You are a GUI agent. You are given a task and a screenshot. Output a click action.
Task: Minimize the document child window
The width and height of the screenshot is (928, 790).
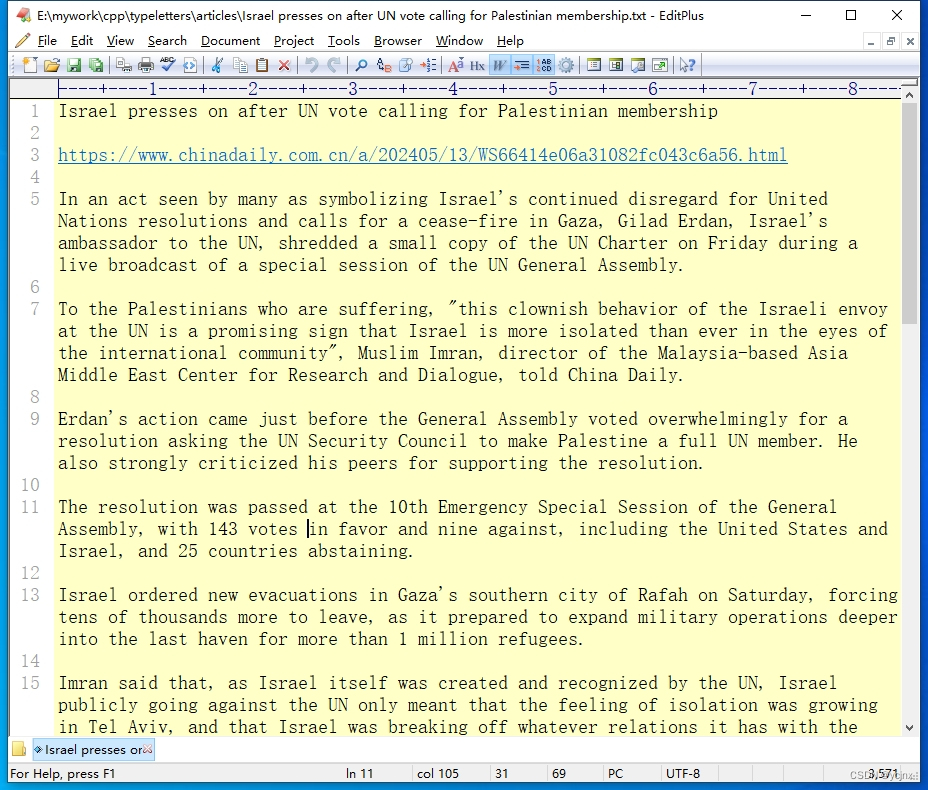[x=871, y=41]
